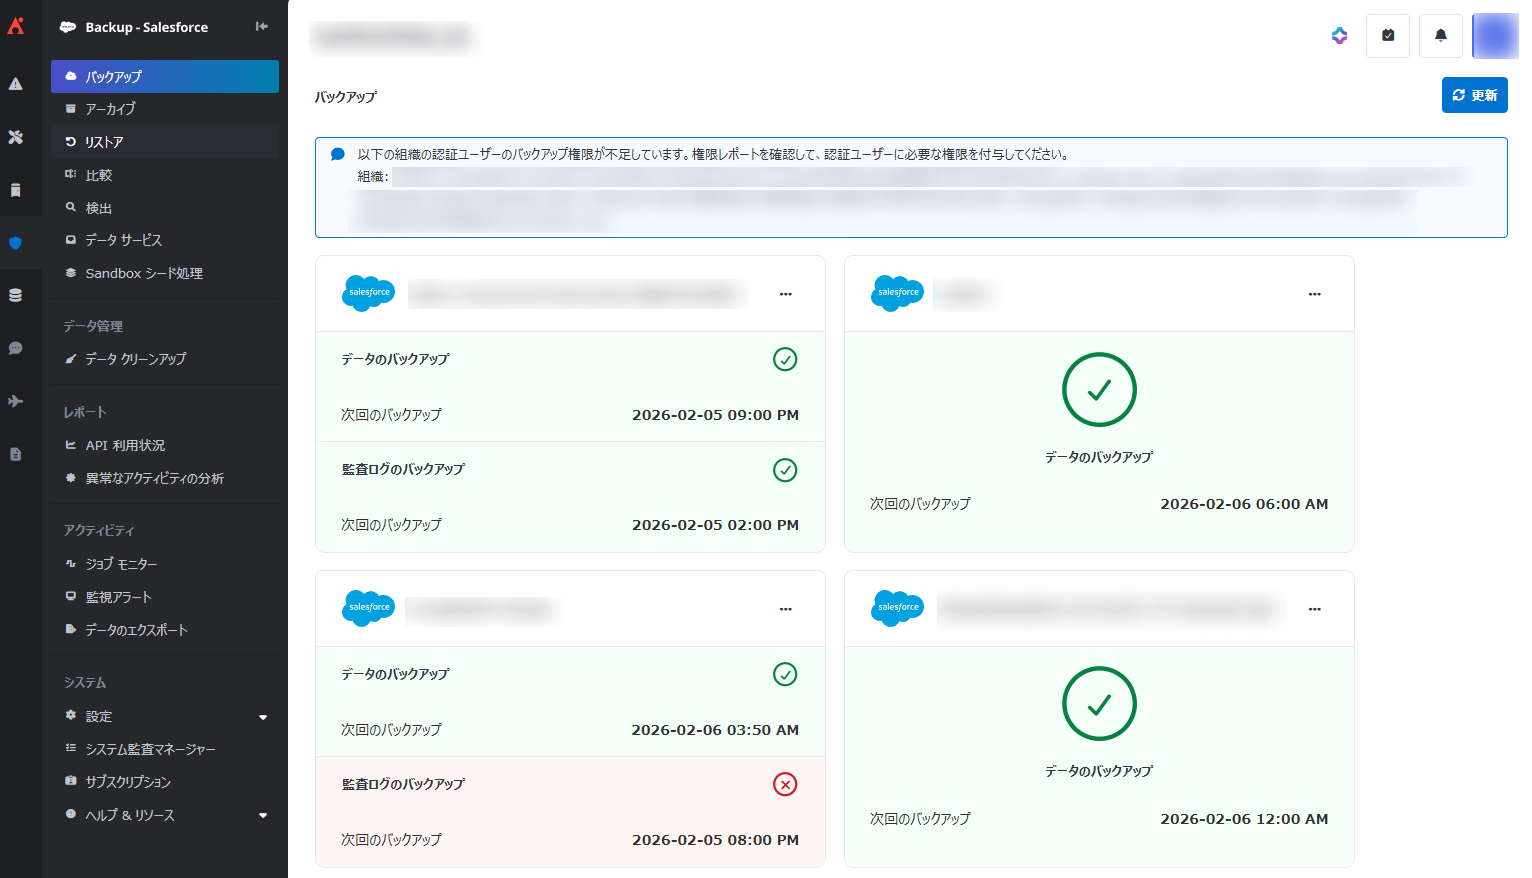Click the red logo at top of sidebar
This screenshot has height=878, width=1532.
18,27
